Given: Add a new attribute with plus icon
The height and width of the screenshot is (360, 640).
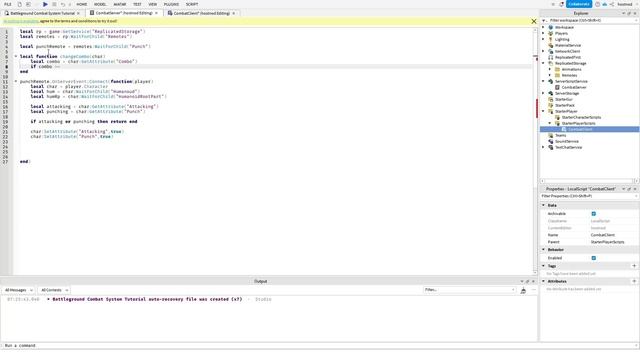Looking at the screenshot, I should click(634, 281).
